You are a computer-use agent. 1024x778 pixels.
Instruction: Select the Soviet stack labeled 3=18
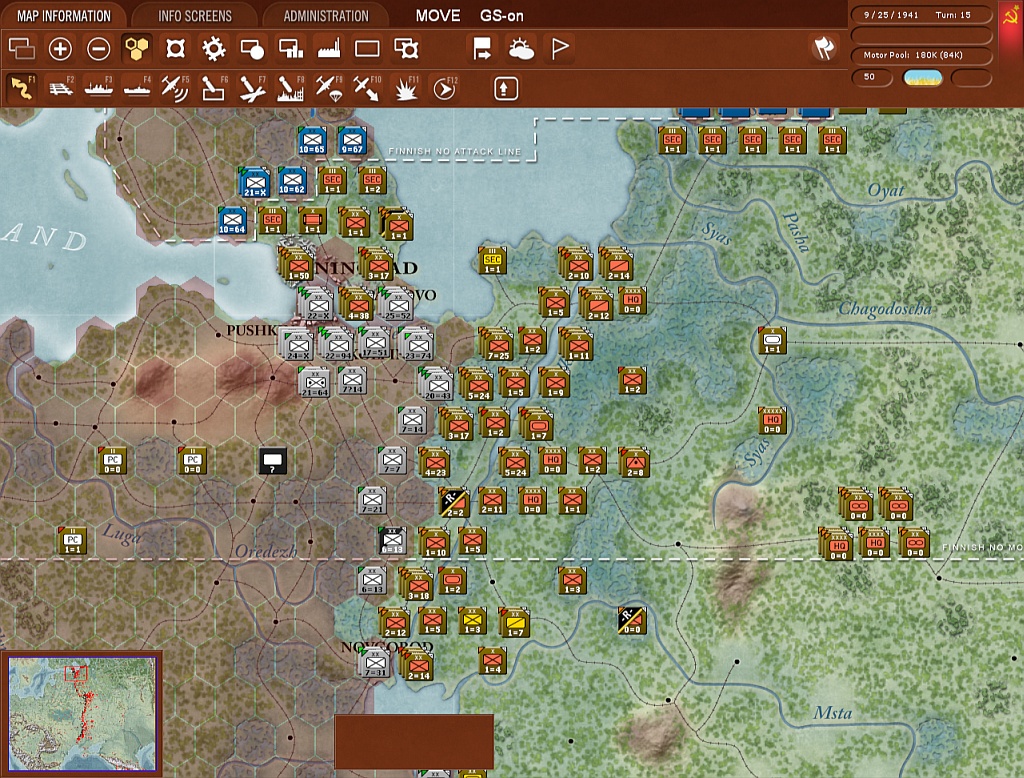[417, 584]
